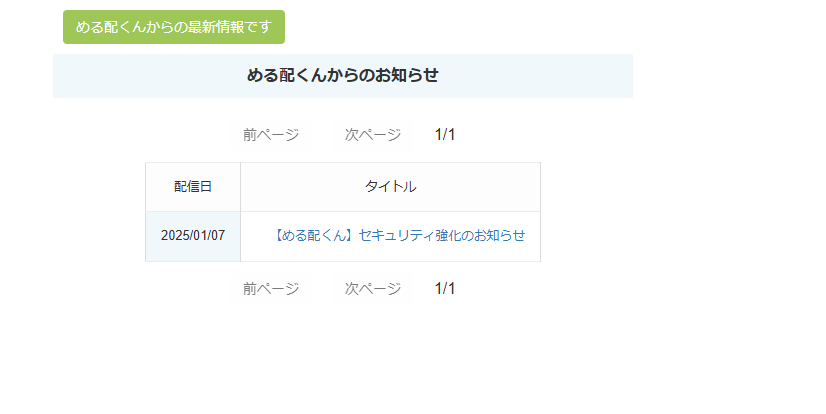Click the タイトル column header
The height and width of the screenshot is (414, 826).
coord(390,186)
